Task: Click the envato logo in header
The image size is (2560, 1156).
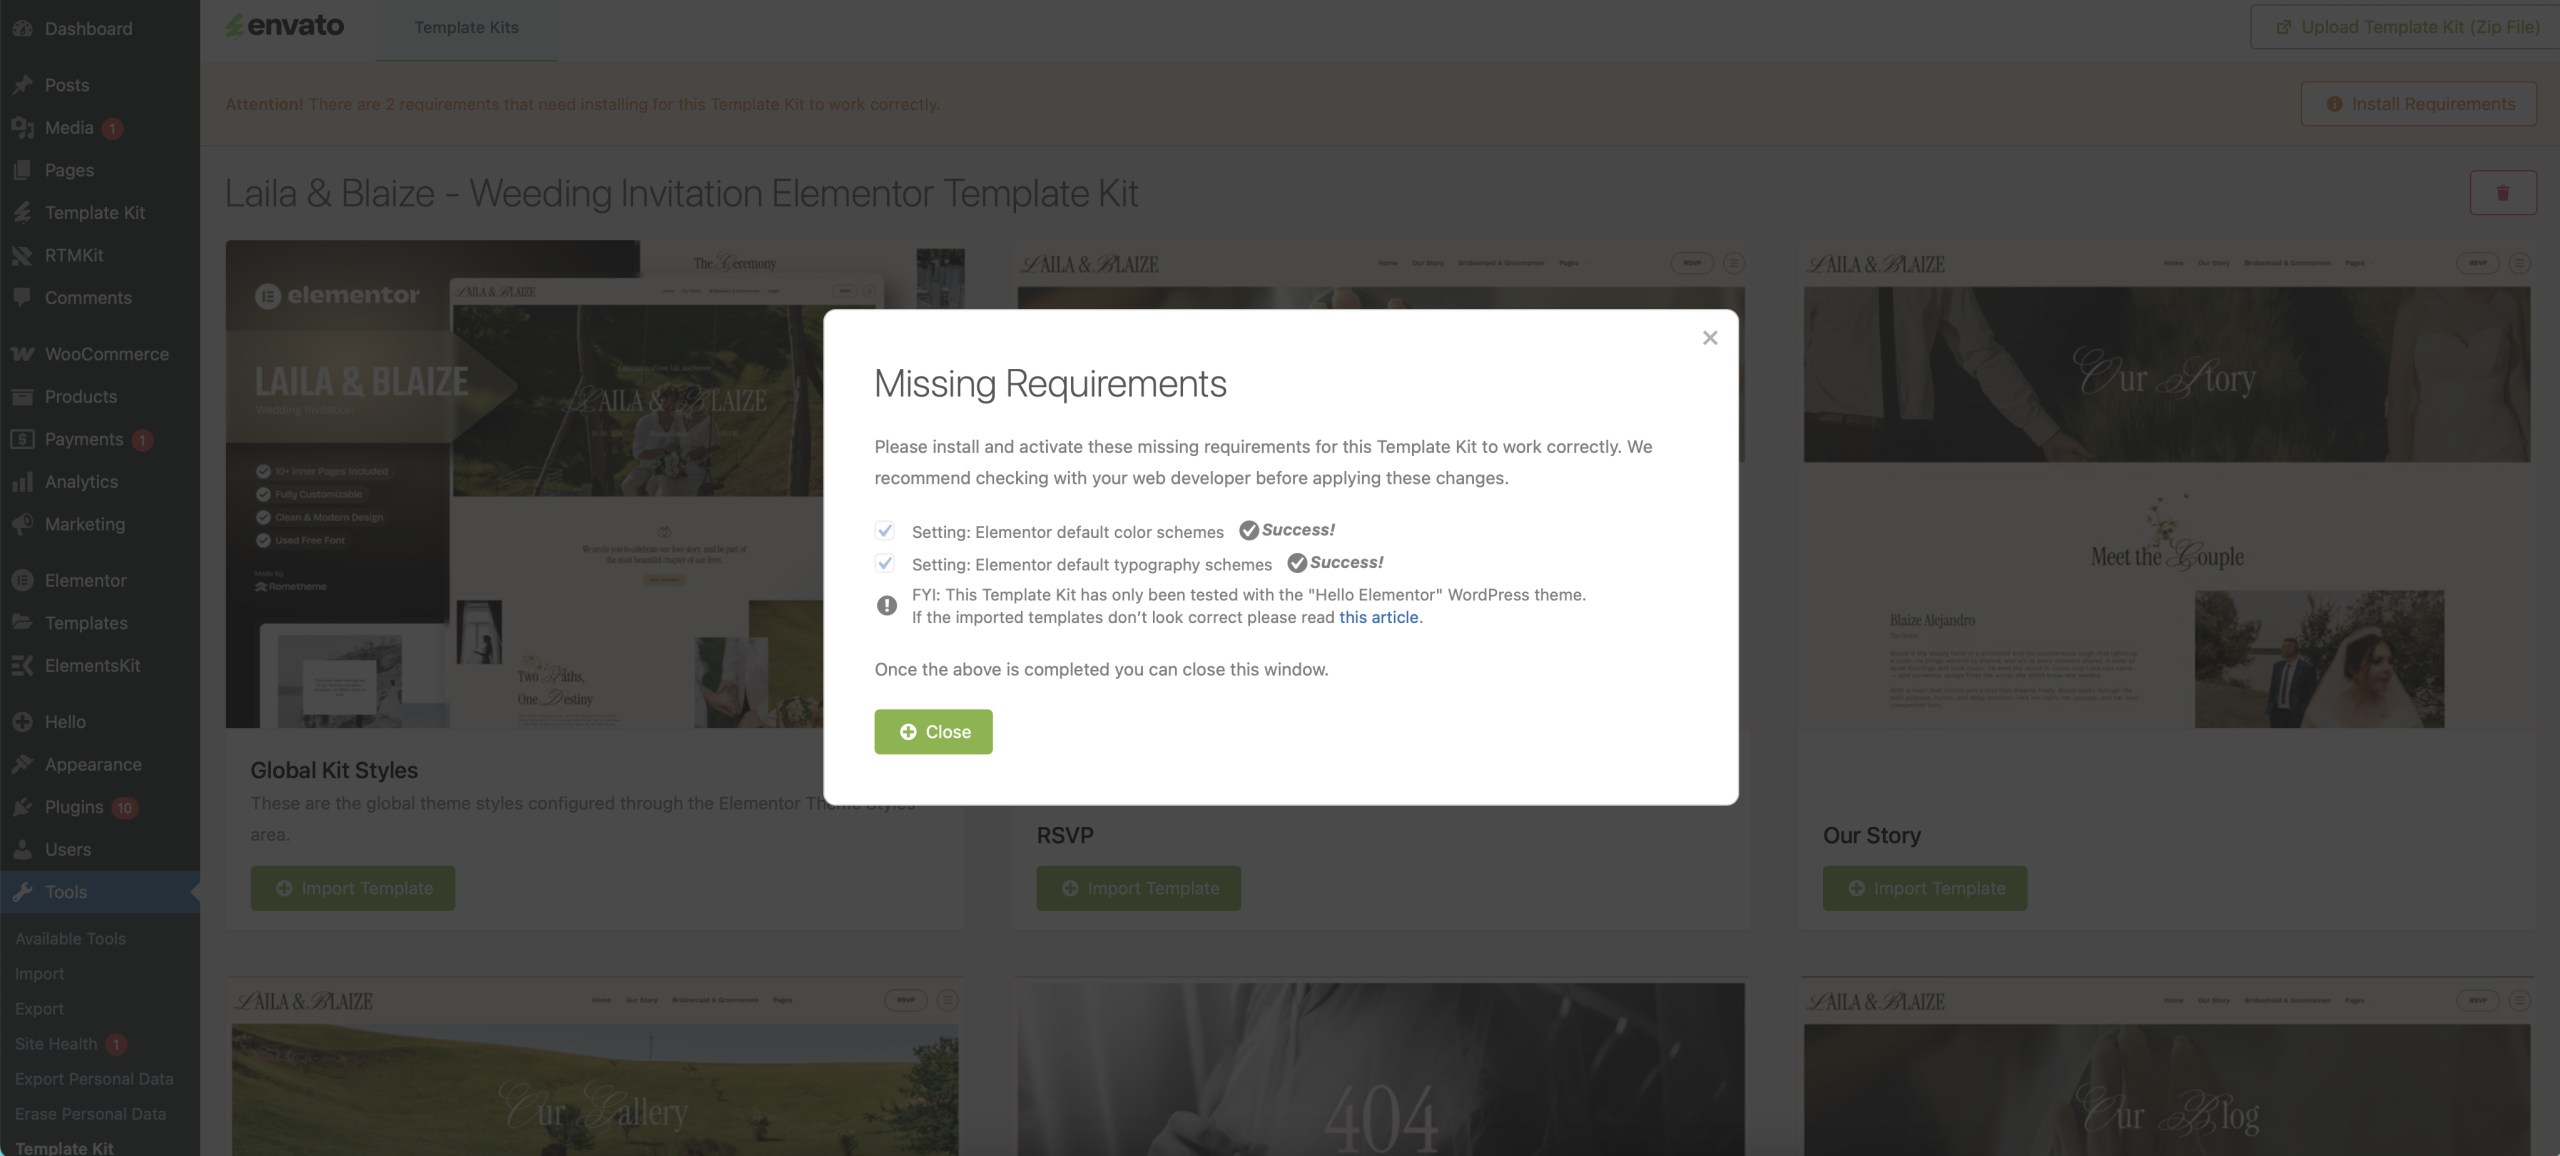Action: pyautogui.click(x=285, y=26)
